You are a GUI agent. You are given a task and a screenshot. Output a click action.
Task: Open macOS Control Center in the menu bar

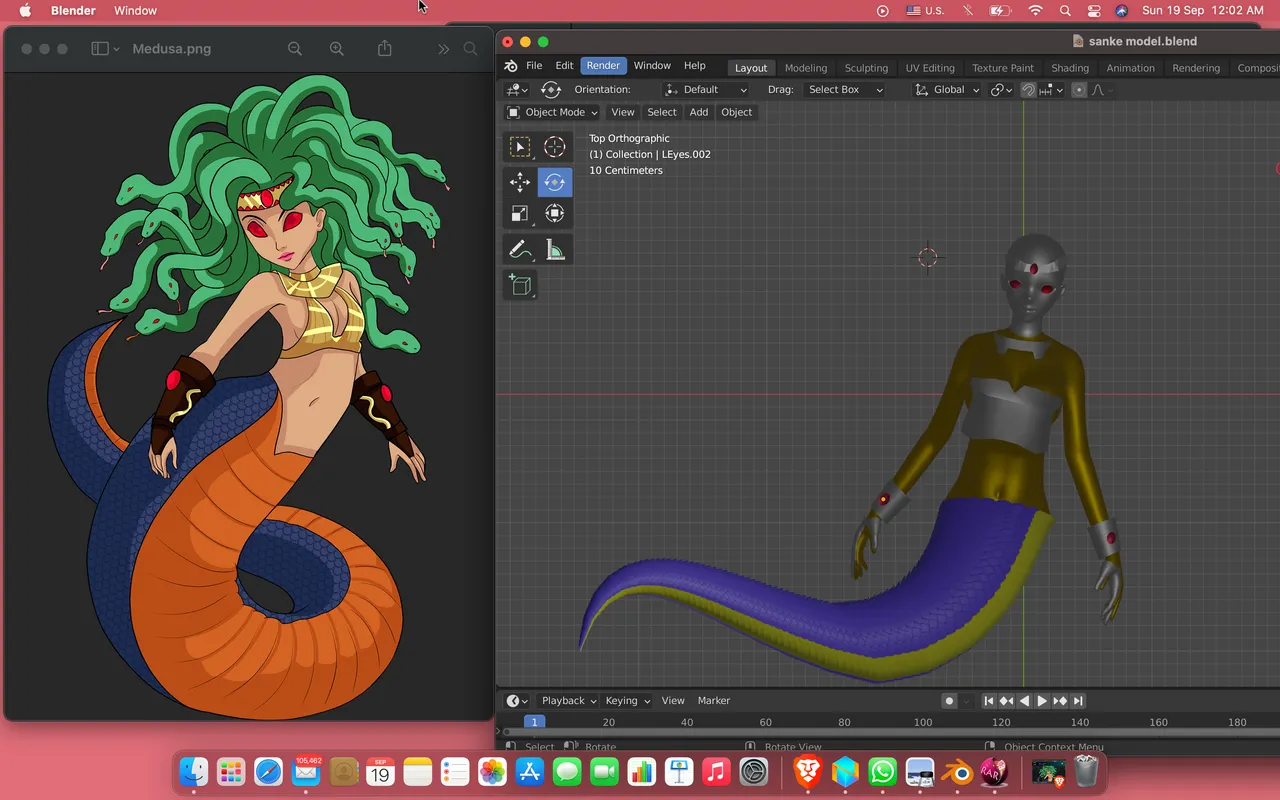pyautogui.click(x=1094, y=10)
